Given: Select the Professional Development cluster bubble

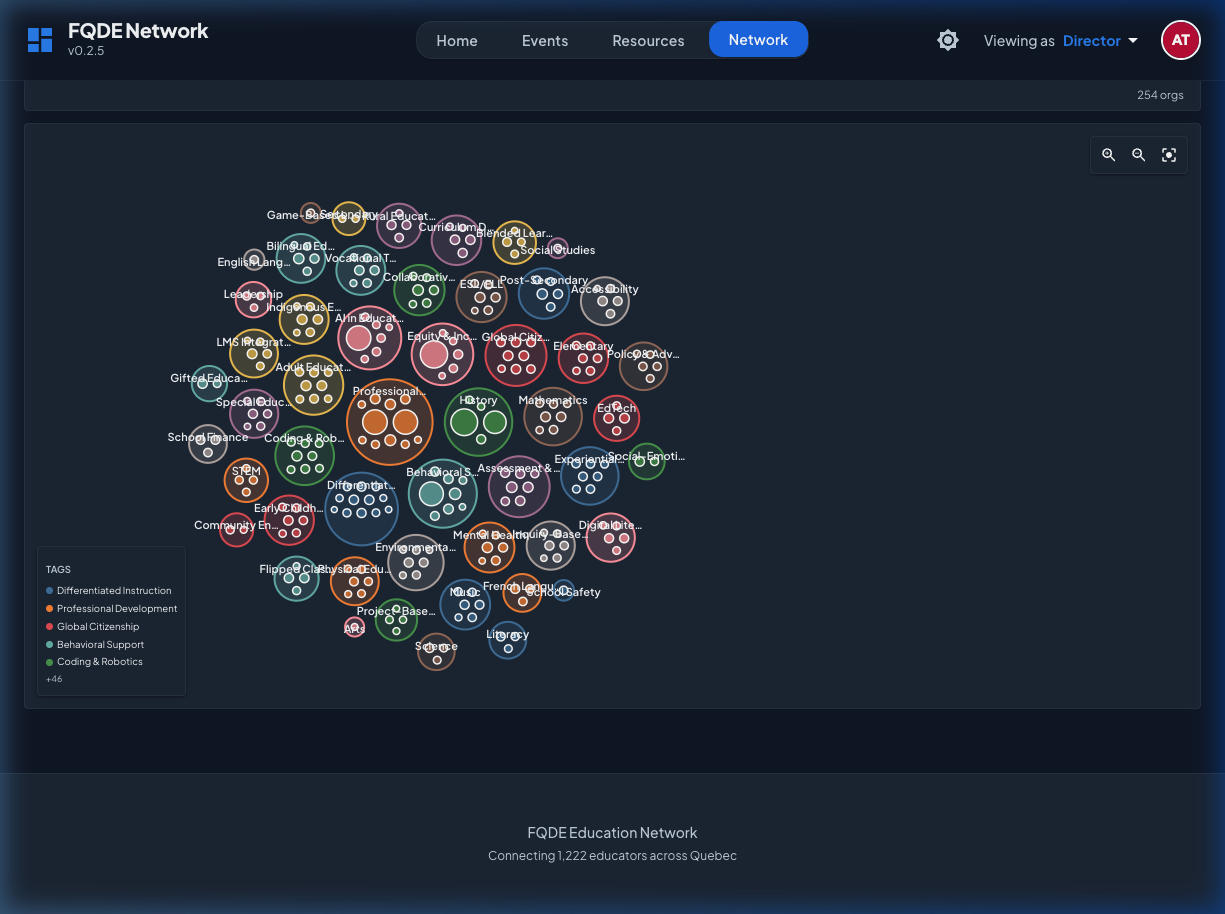Looking at the screenshot, I should coord(389,423).
